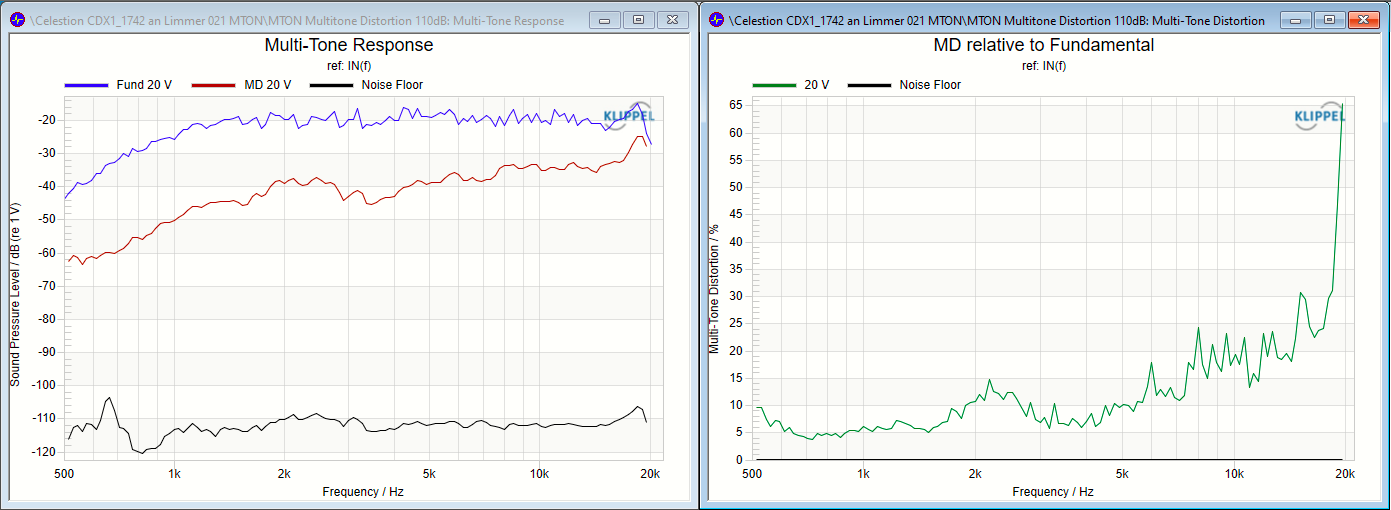Click the Multi-Tone Distortion window title bar text

(997, 20)
